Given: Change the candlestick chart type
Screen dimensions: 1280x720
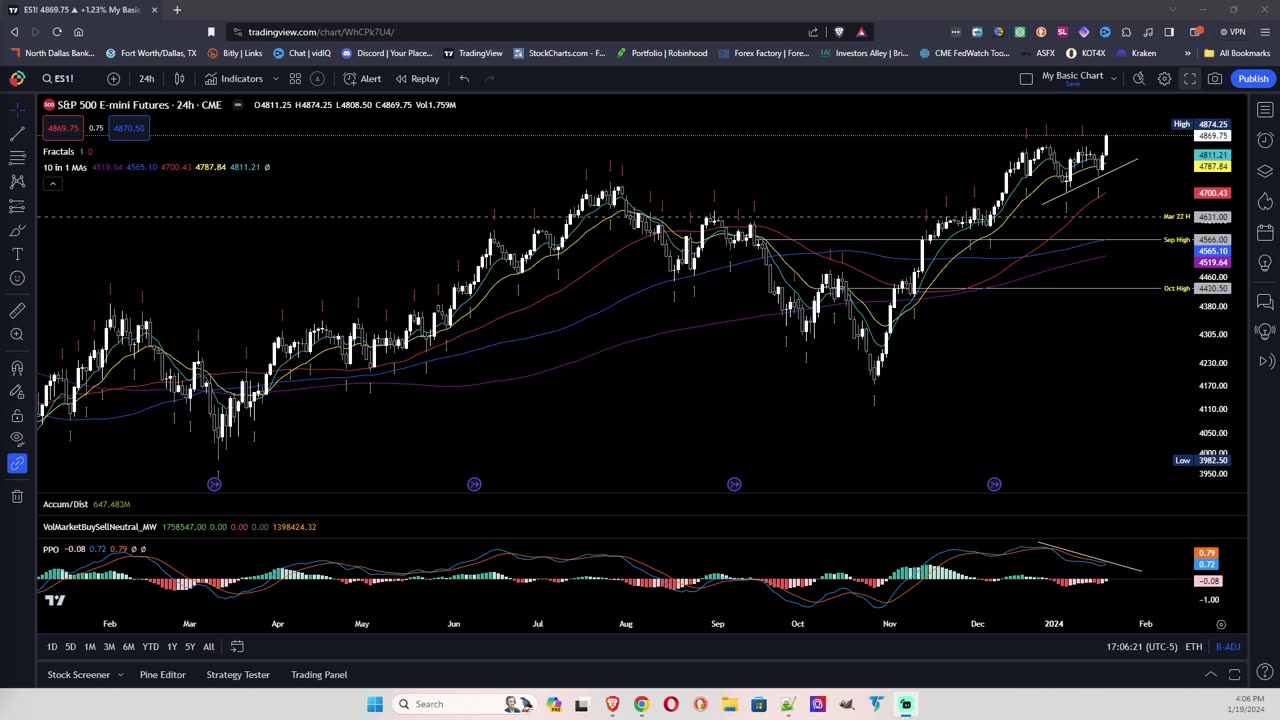Looking at the screenshot, I should (x=180, y=79).
